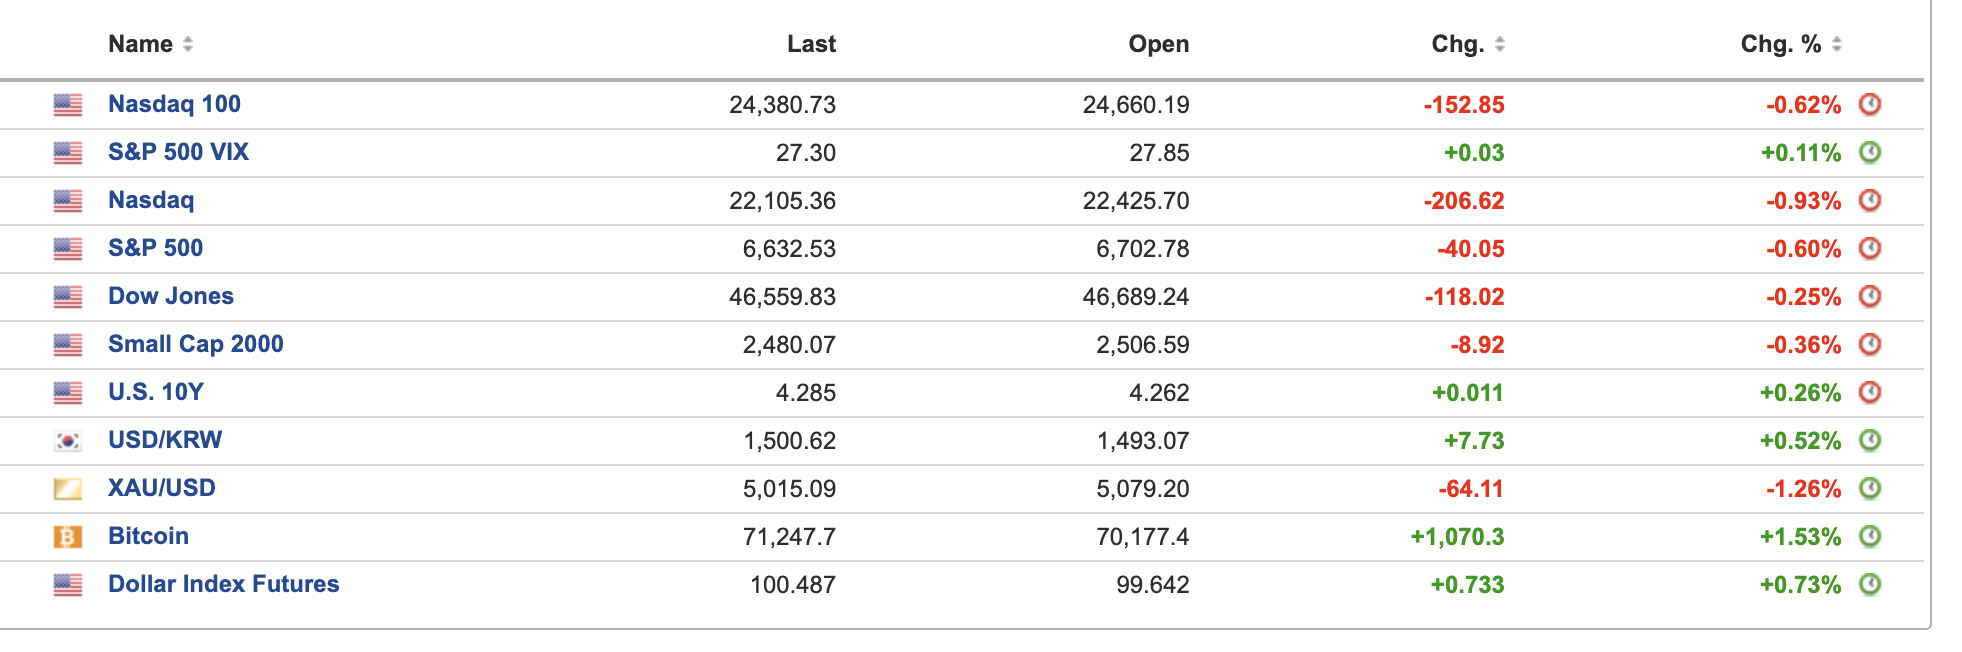This screenshot has height=652, width=1962.
Task: Go to the Small Cap 2000 page
Action: 195,344
